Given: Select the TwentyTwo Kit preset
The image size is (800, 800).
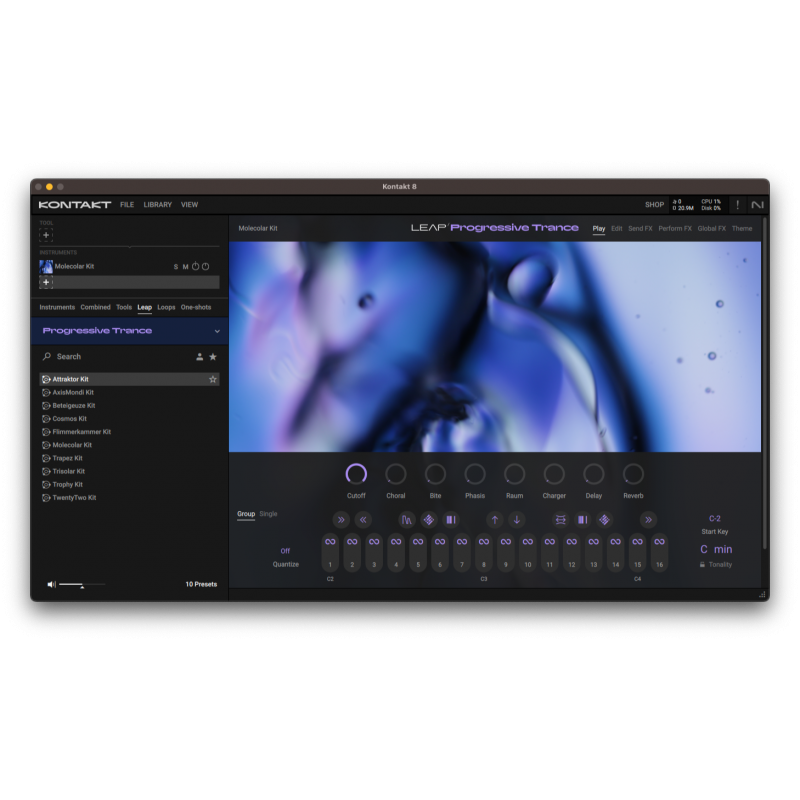Looking at the screenshot, I should click(130, 497).
